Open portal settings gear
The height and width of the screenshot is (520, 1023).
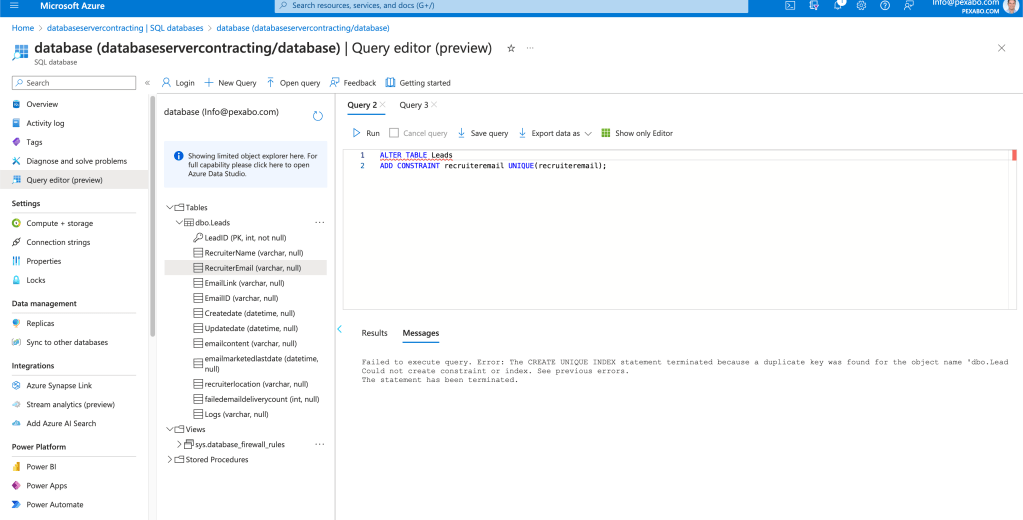click(x=861, y=5)
